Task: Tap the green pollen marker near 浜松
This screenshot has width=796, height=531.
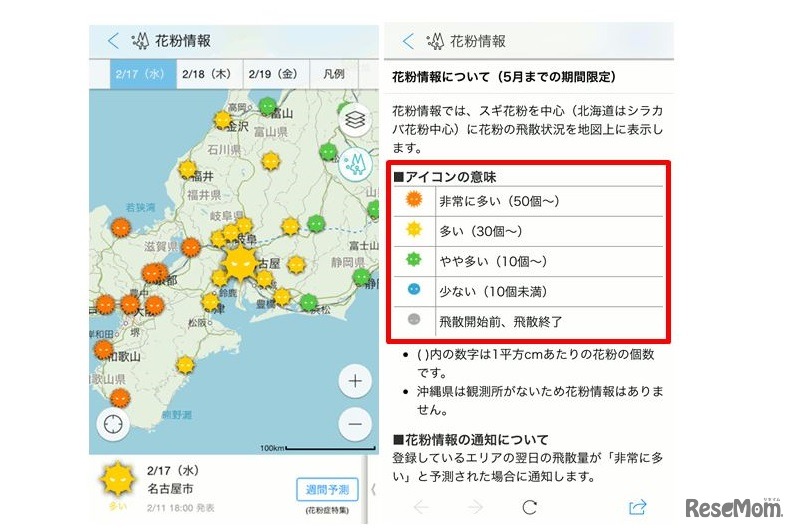Action: pyautogui.click(x=308, y=303)
